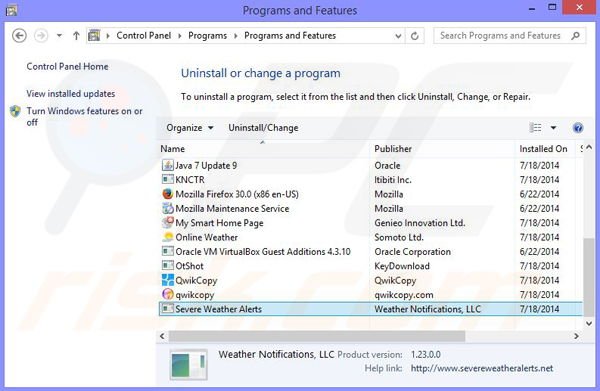Click the Back navigation arrow

(x=19, y=36)
